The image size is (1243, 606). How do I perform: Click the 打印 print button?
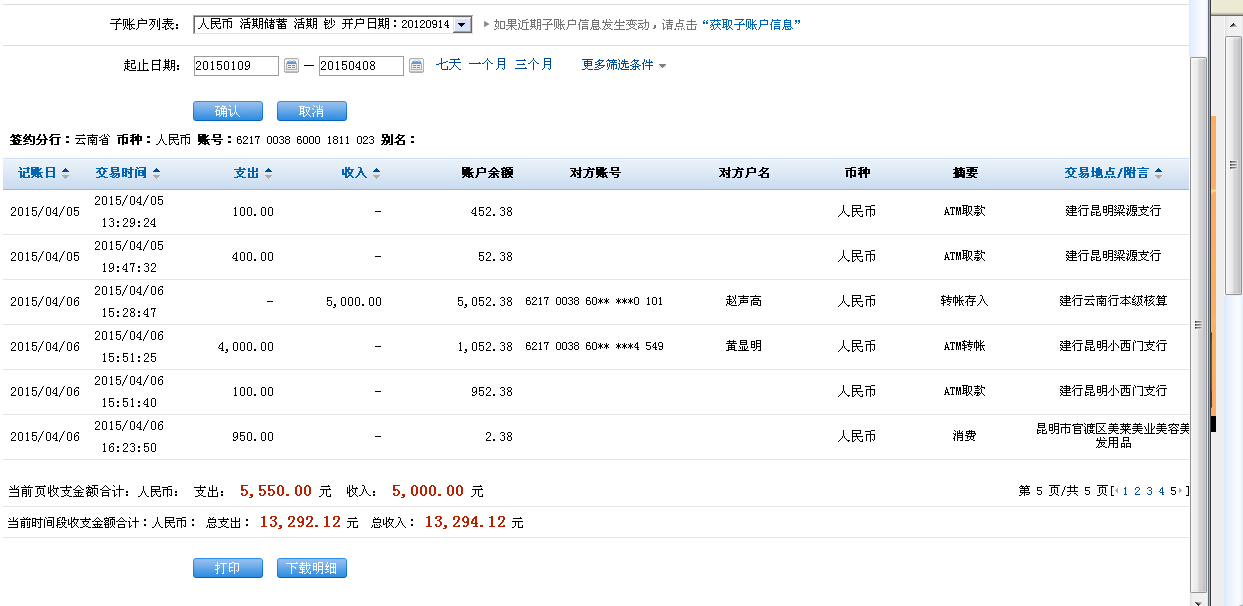point(228,568)
